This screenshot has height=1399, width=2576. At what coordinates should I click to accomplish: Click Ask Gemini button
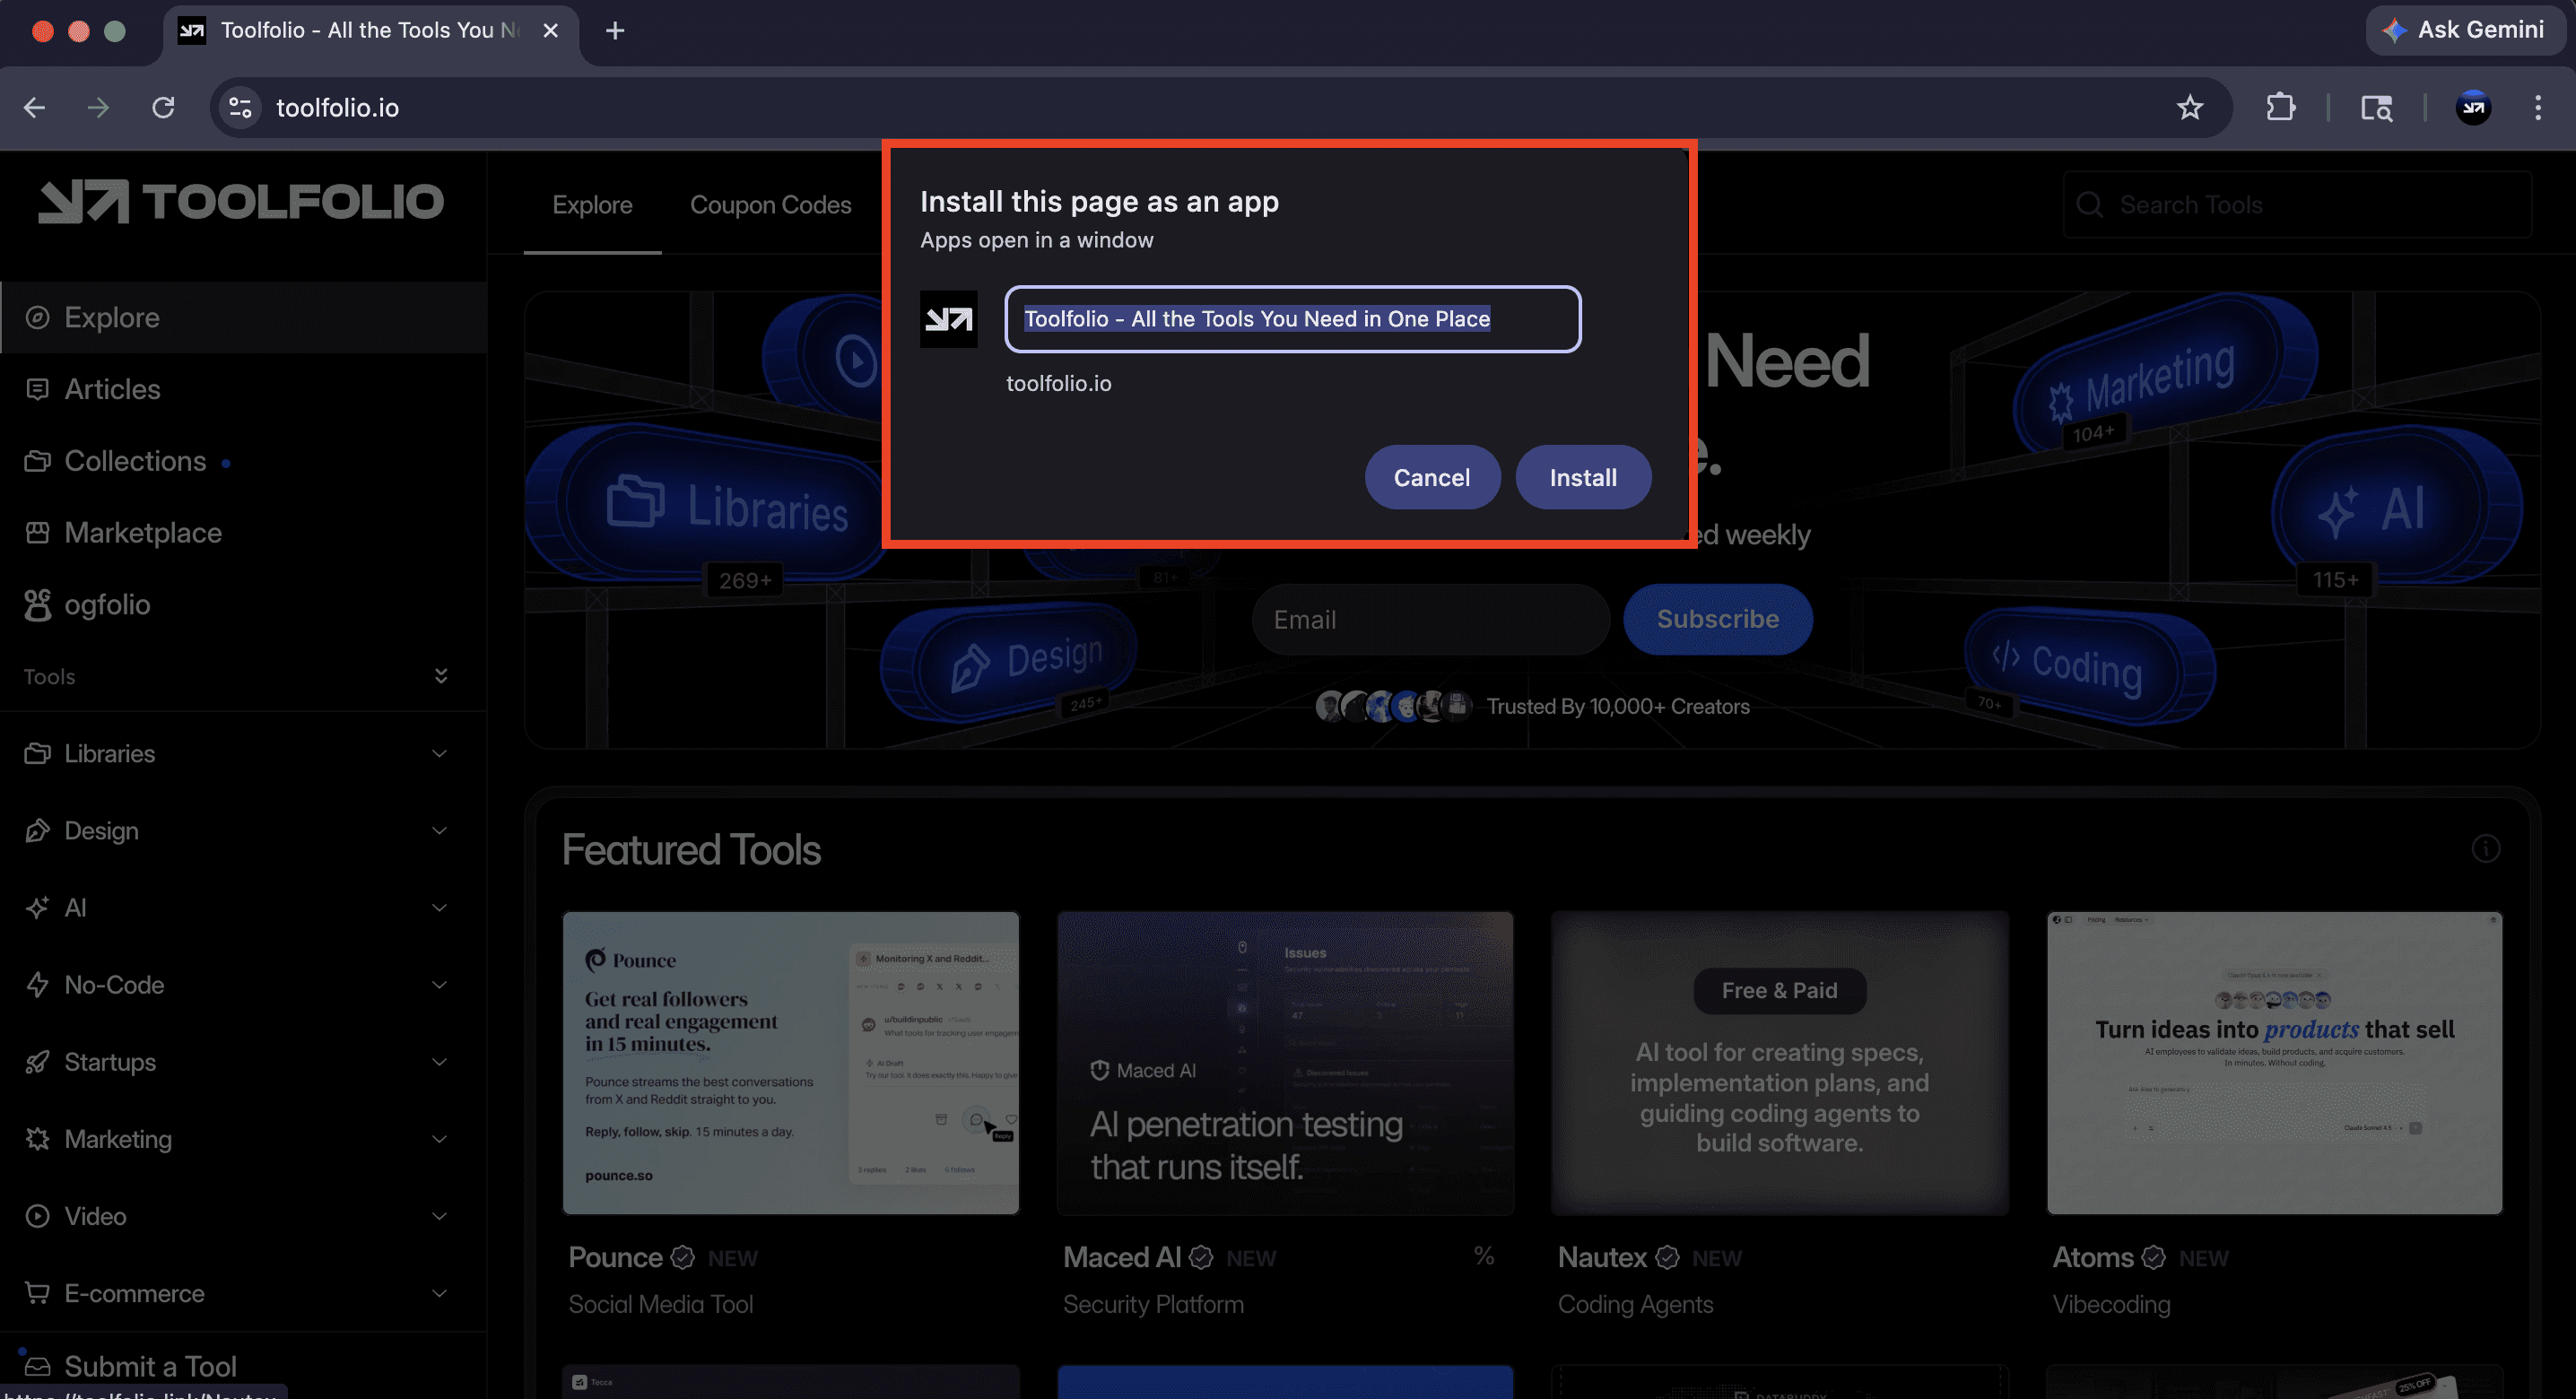[x=2466, y=30]
